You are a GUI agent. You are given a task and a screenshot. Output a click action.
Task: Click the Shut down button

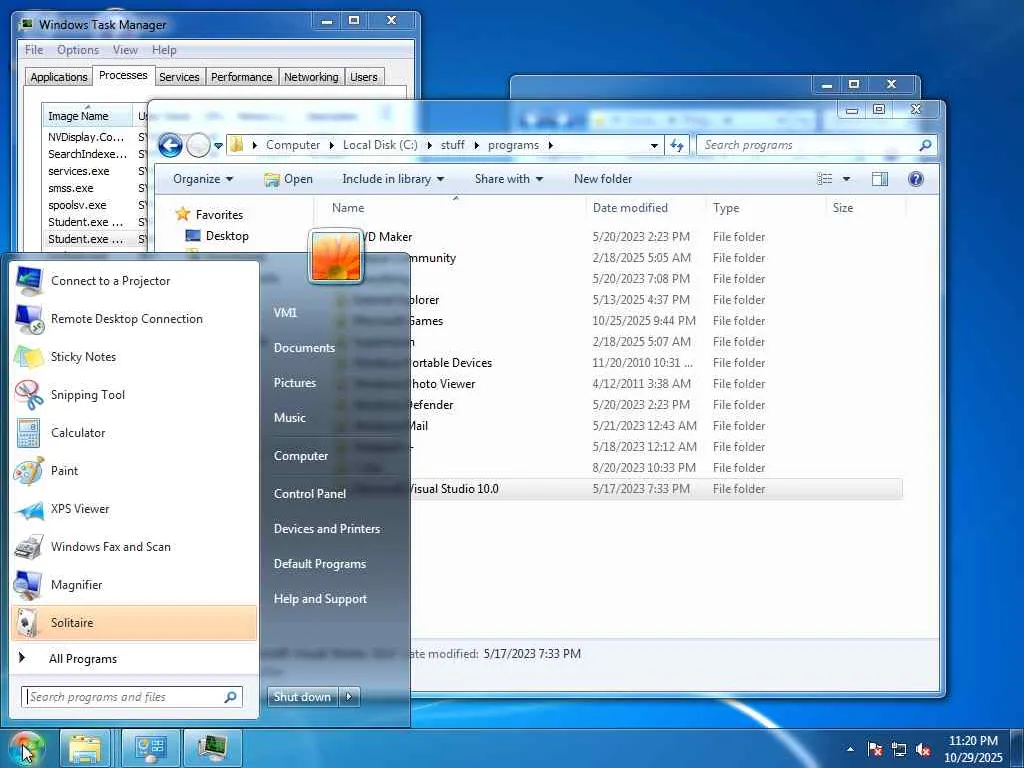coord(302,697)
